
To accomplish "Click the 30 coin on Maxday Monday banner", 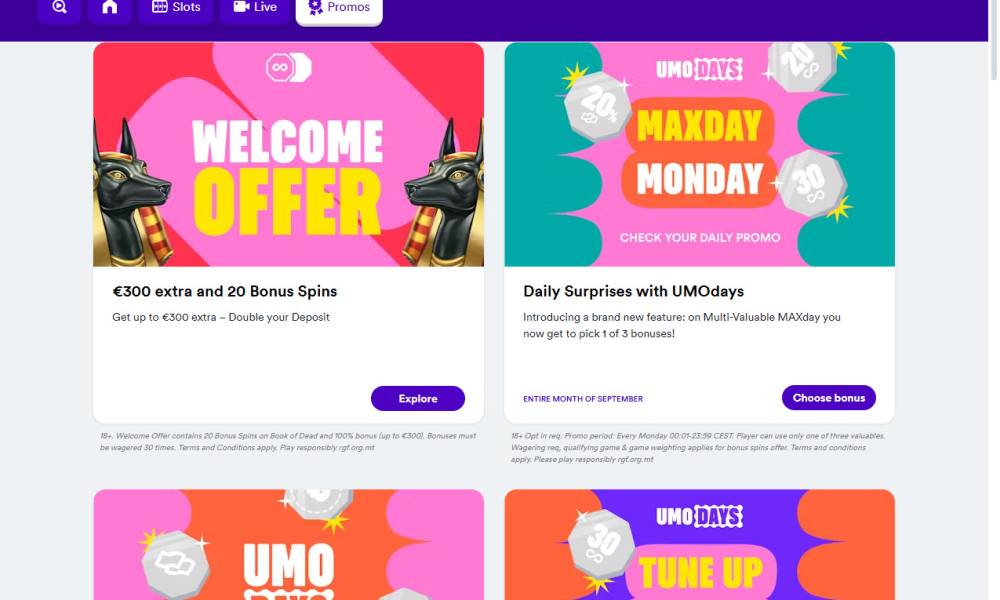I will pyautogui.click(x=811, y=184).
